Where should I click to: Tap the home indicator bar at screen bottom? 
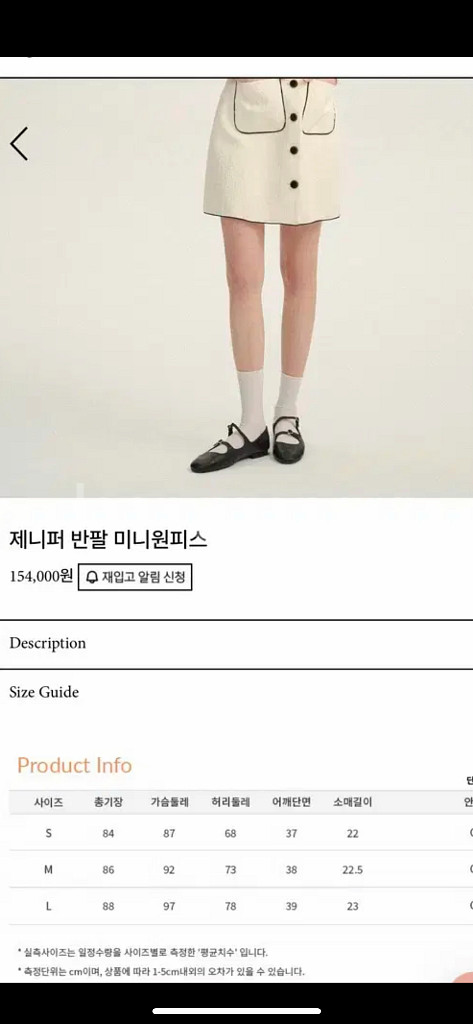(x=236, y=1011)
